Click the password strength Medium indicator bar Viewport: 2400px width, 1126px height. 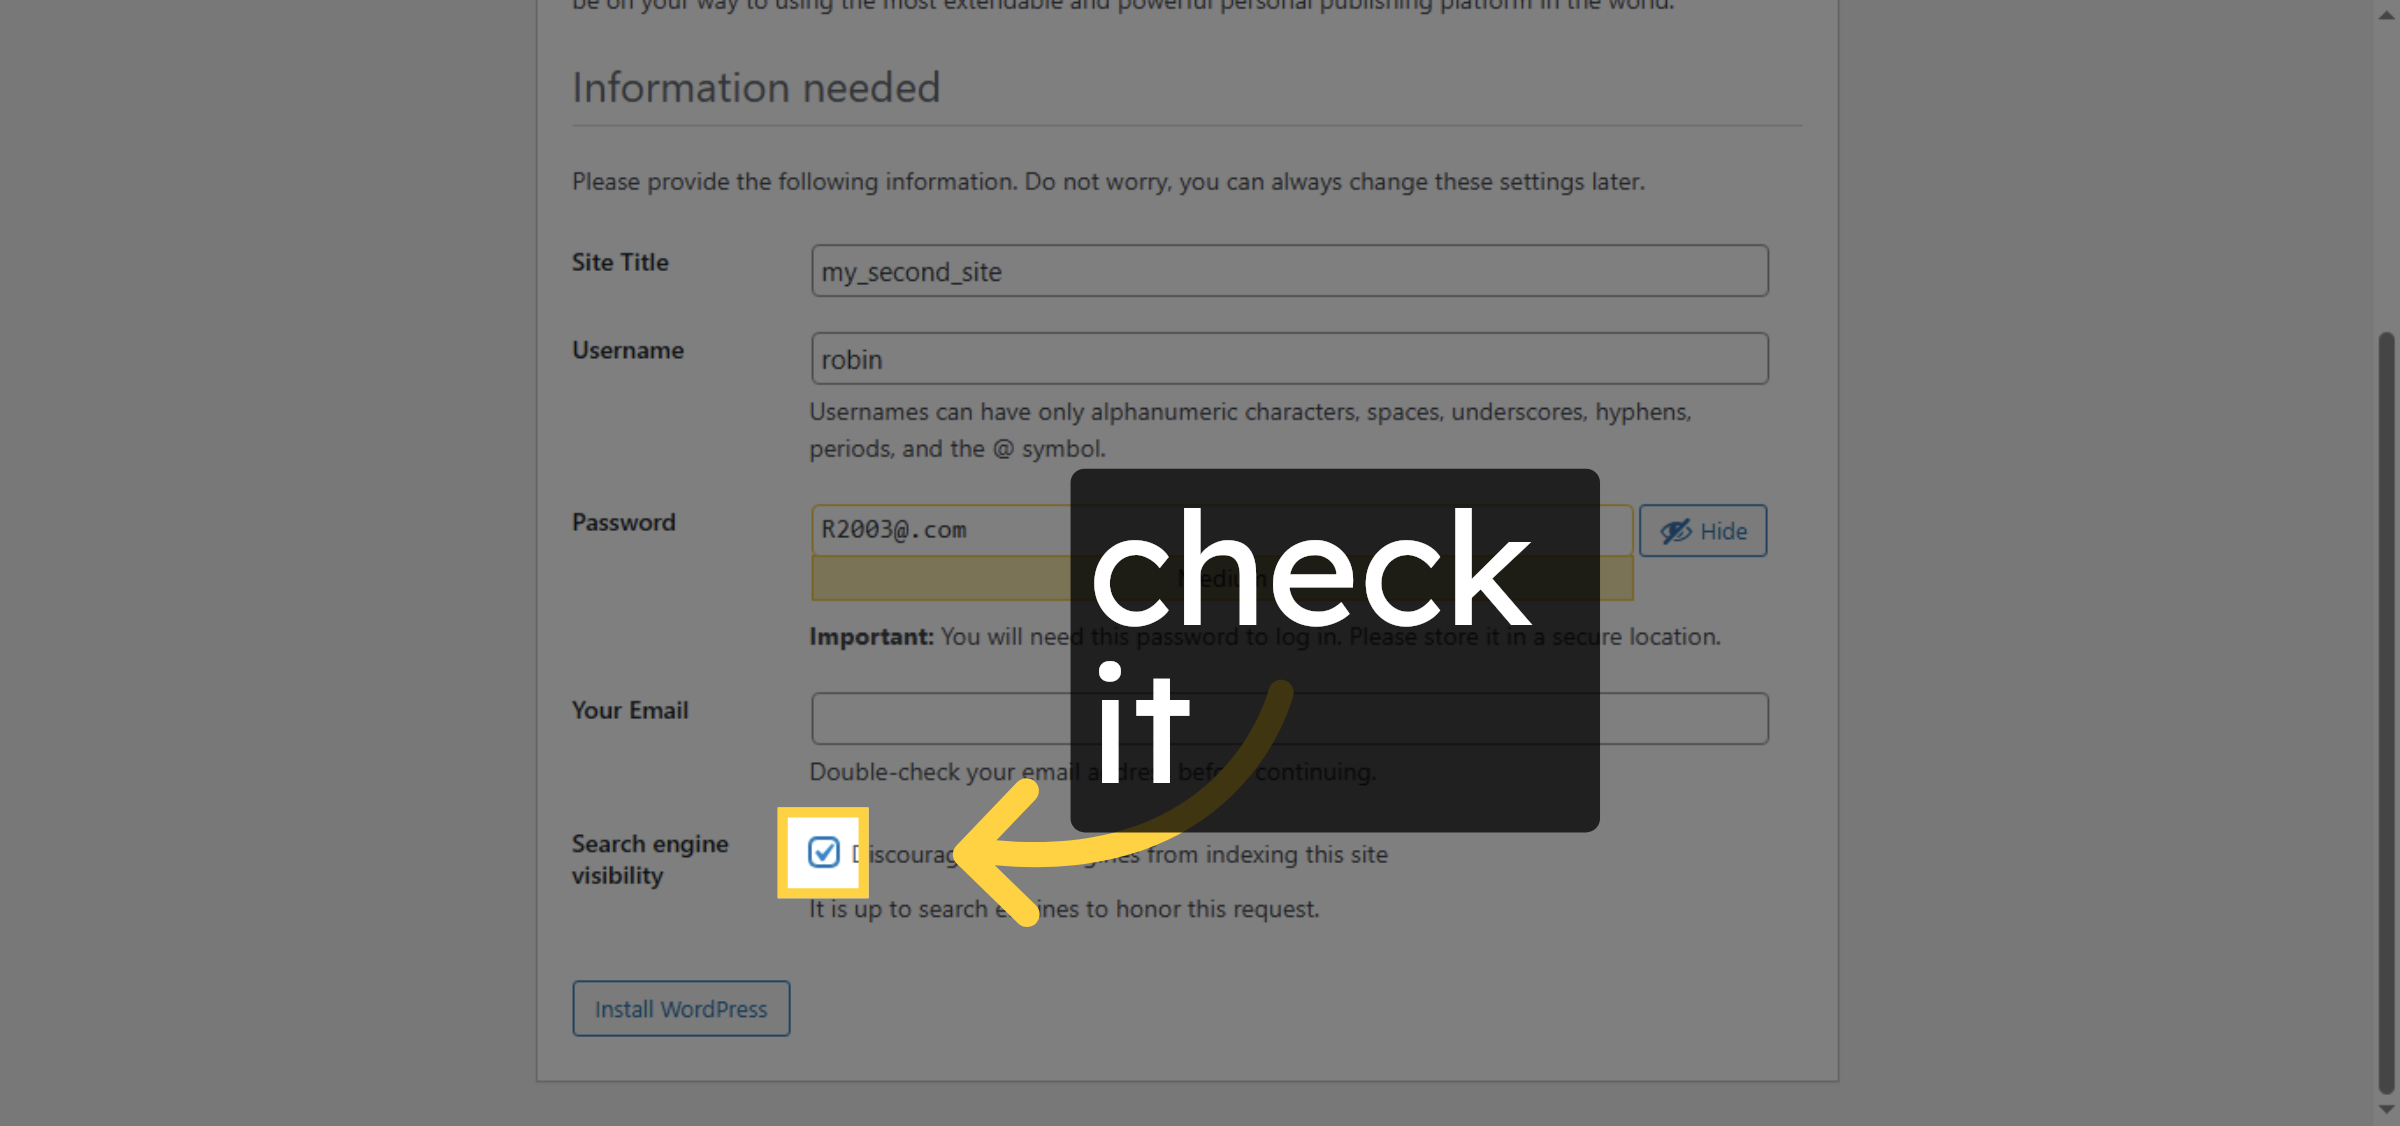[950, 579]
